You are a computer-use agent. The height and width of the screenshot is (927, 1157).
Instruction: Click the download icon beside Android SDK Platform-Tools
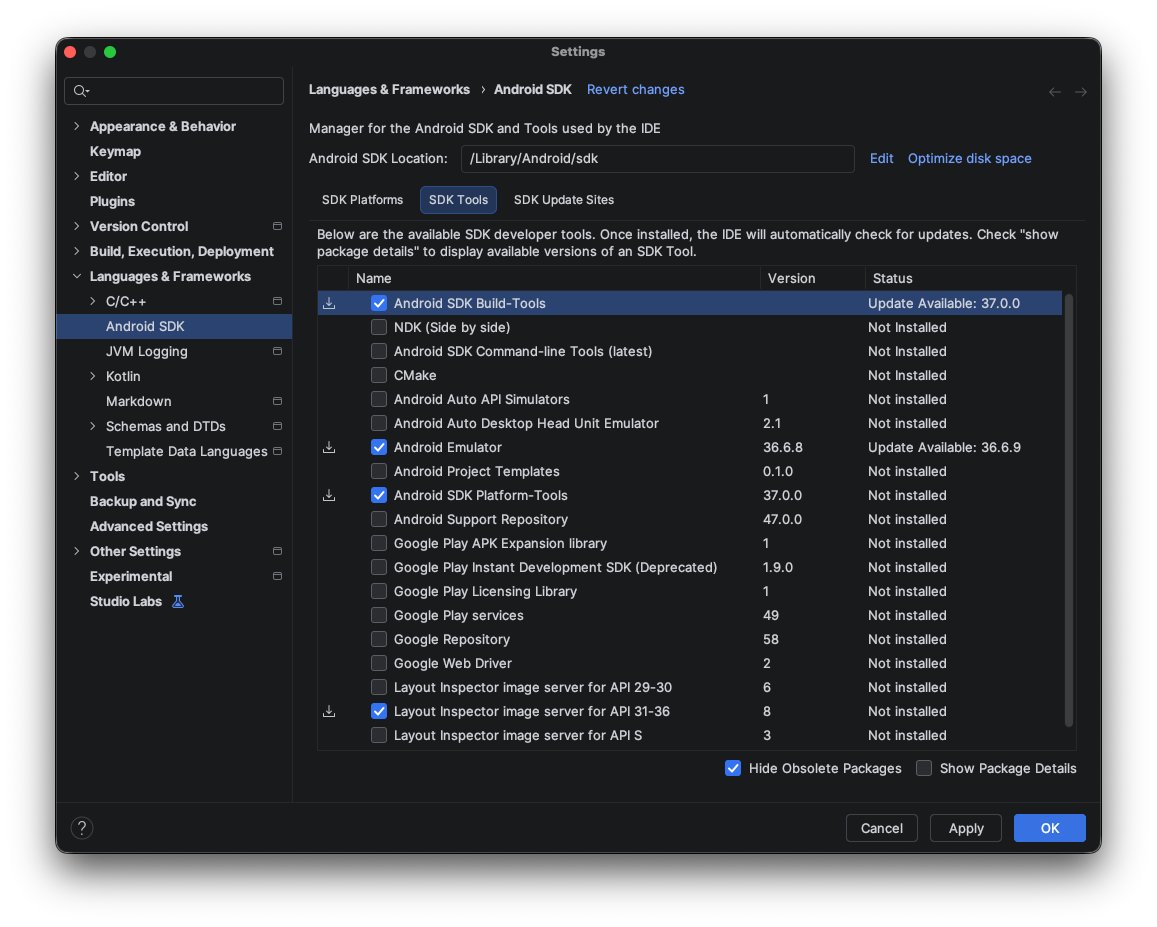(x=329, y=495)
